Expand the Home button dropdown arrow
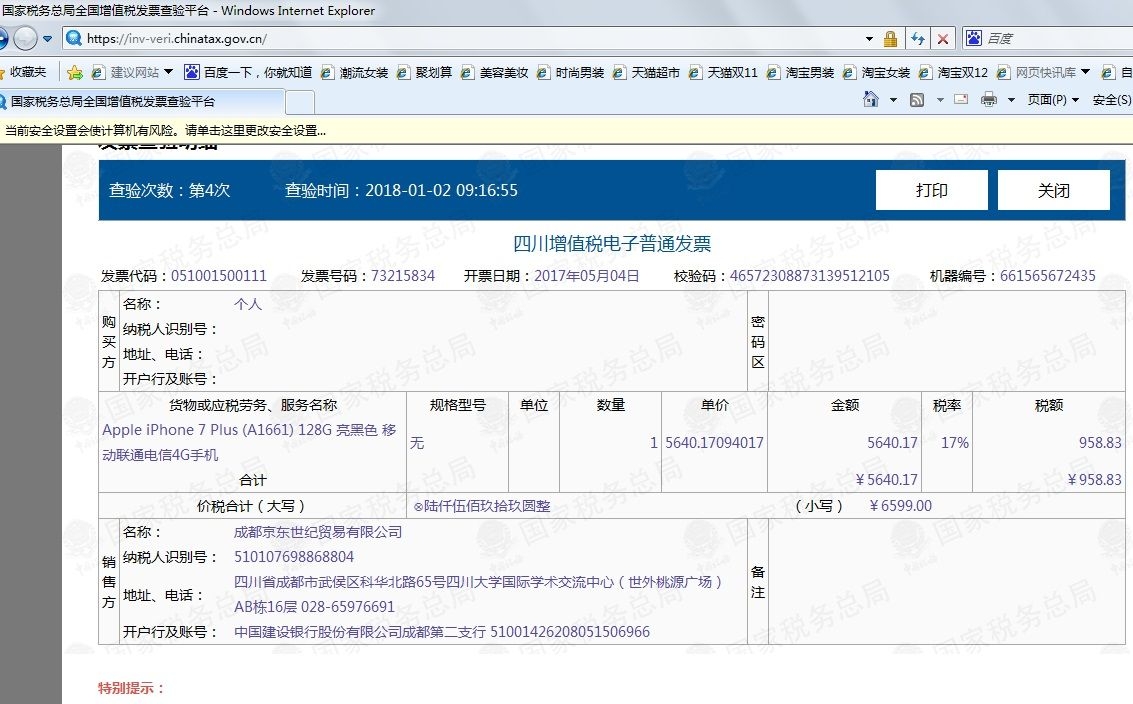 (x=893, y=100)
